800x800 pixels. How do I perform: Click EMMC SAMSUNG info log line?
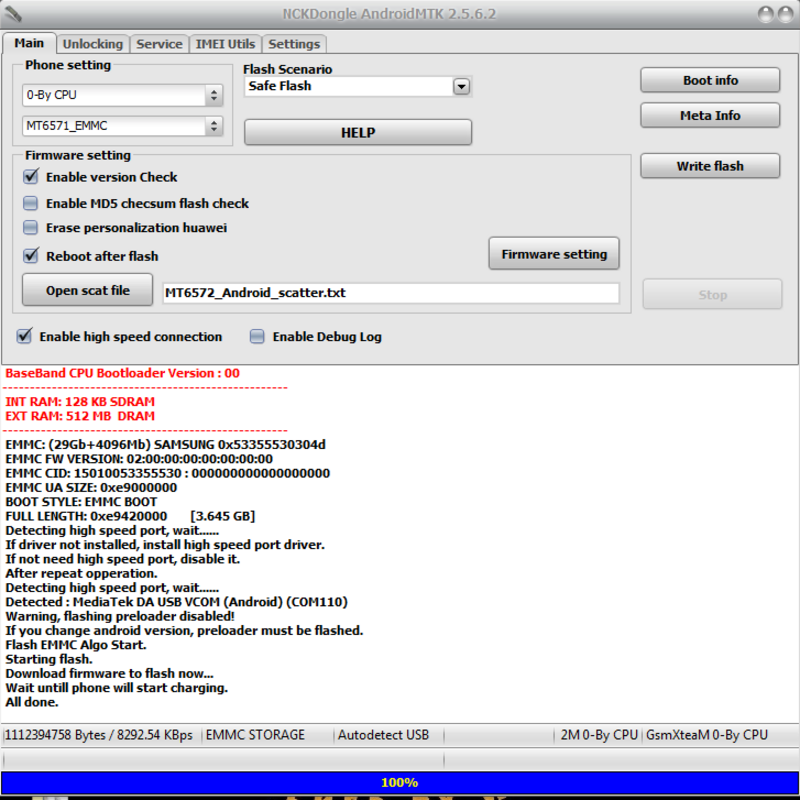click(165, 444)
